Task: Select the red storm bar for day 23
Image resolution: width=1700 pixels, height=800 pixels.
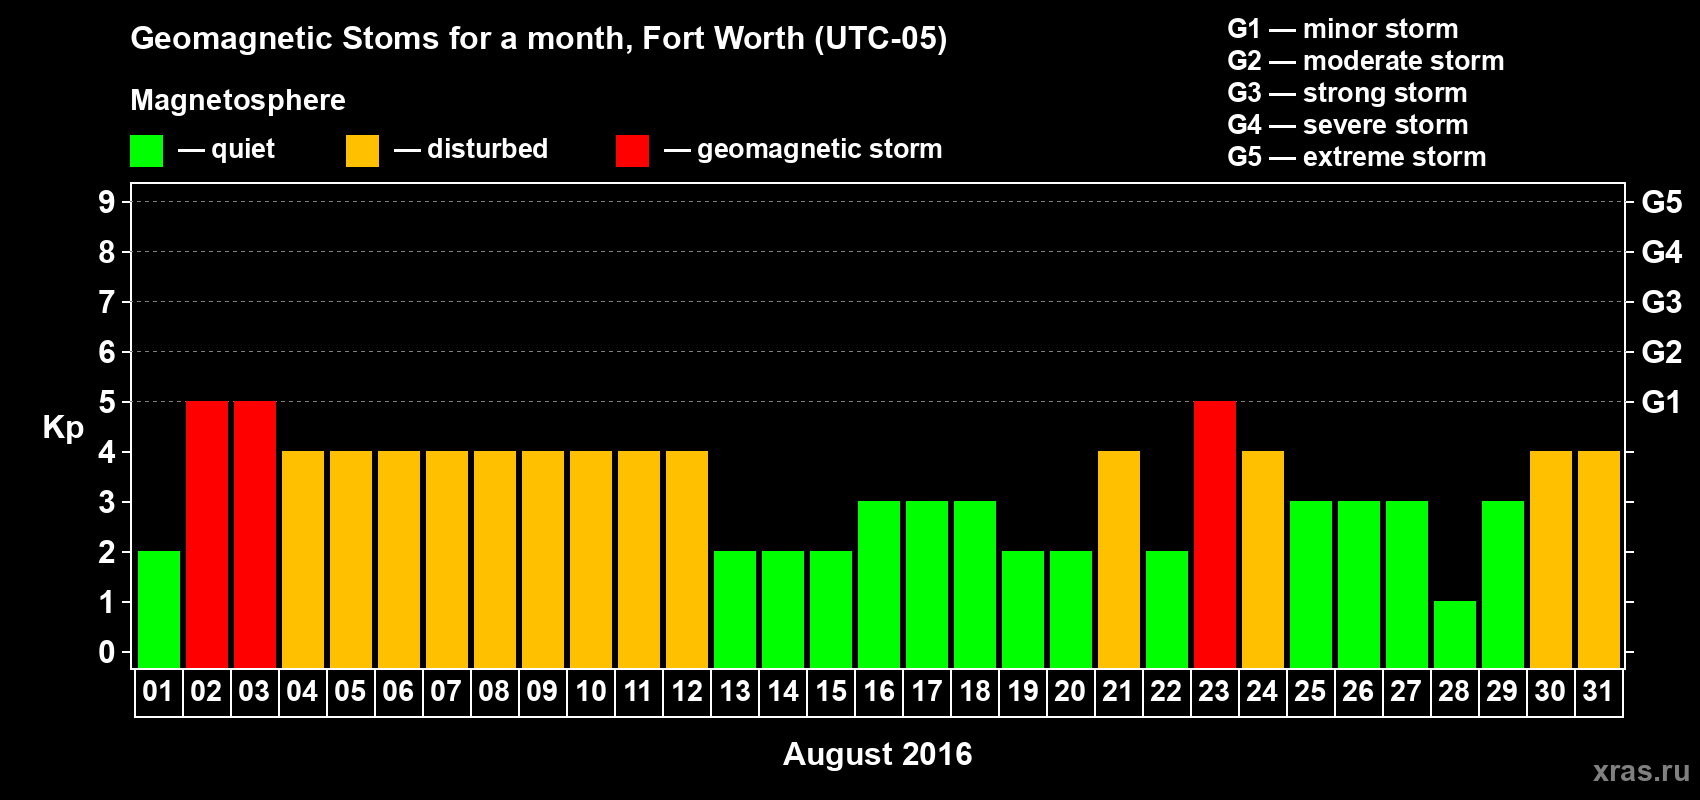Action: pyautogui.click(x=1215, y=534)
